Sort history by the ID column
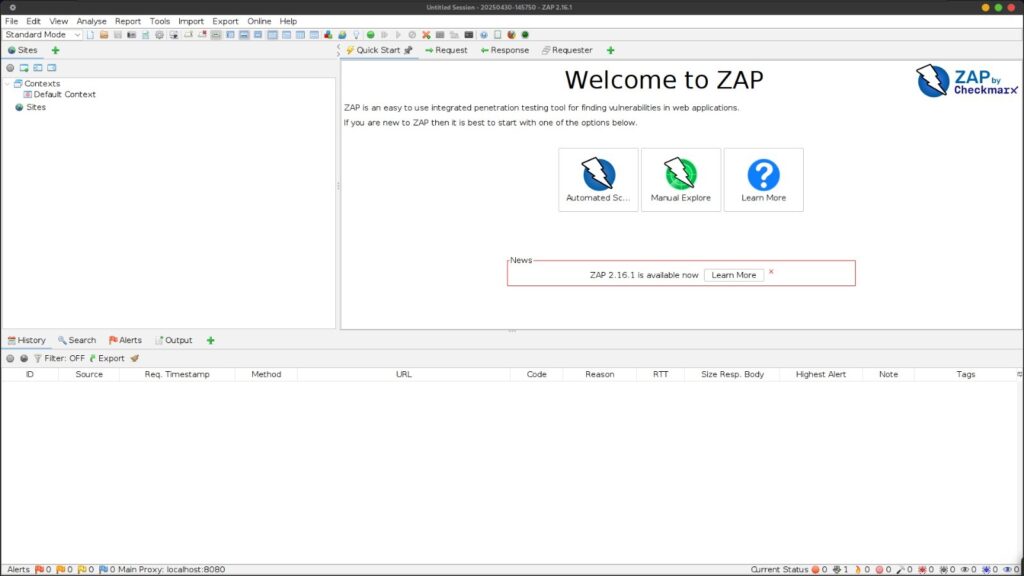 [x=29, y=374]
